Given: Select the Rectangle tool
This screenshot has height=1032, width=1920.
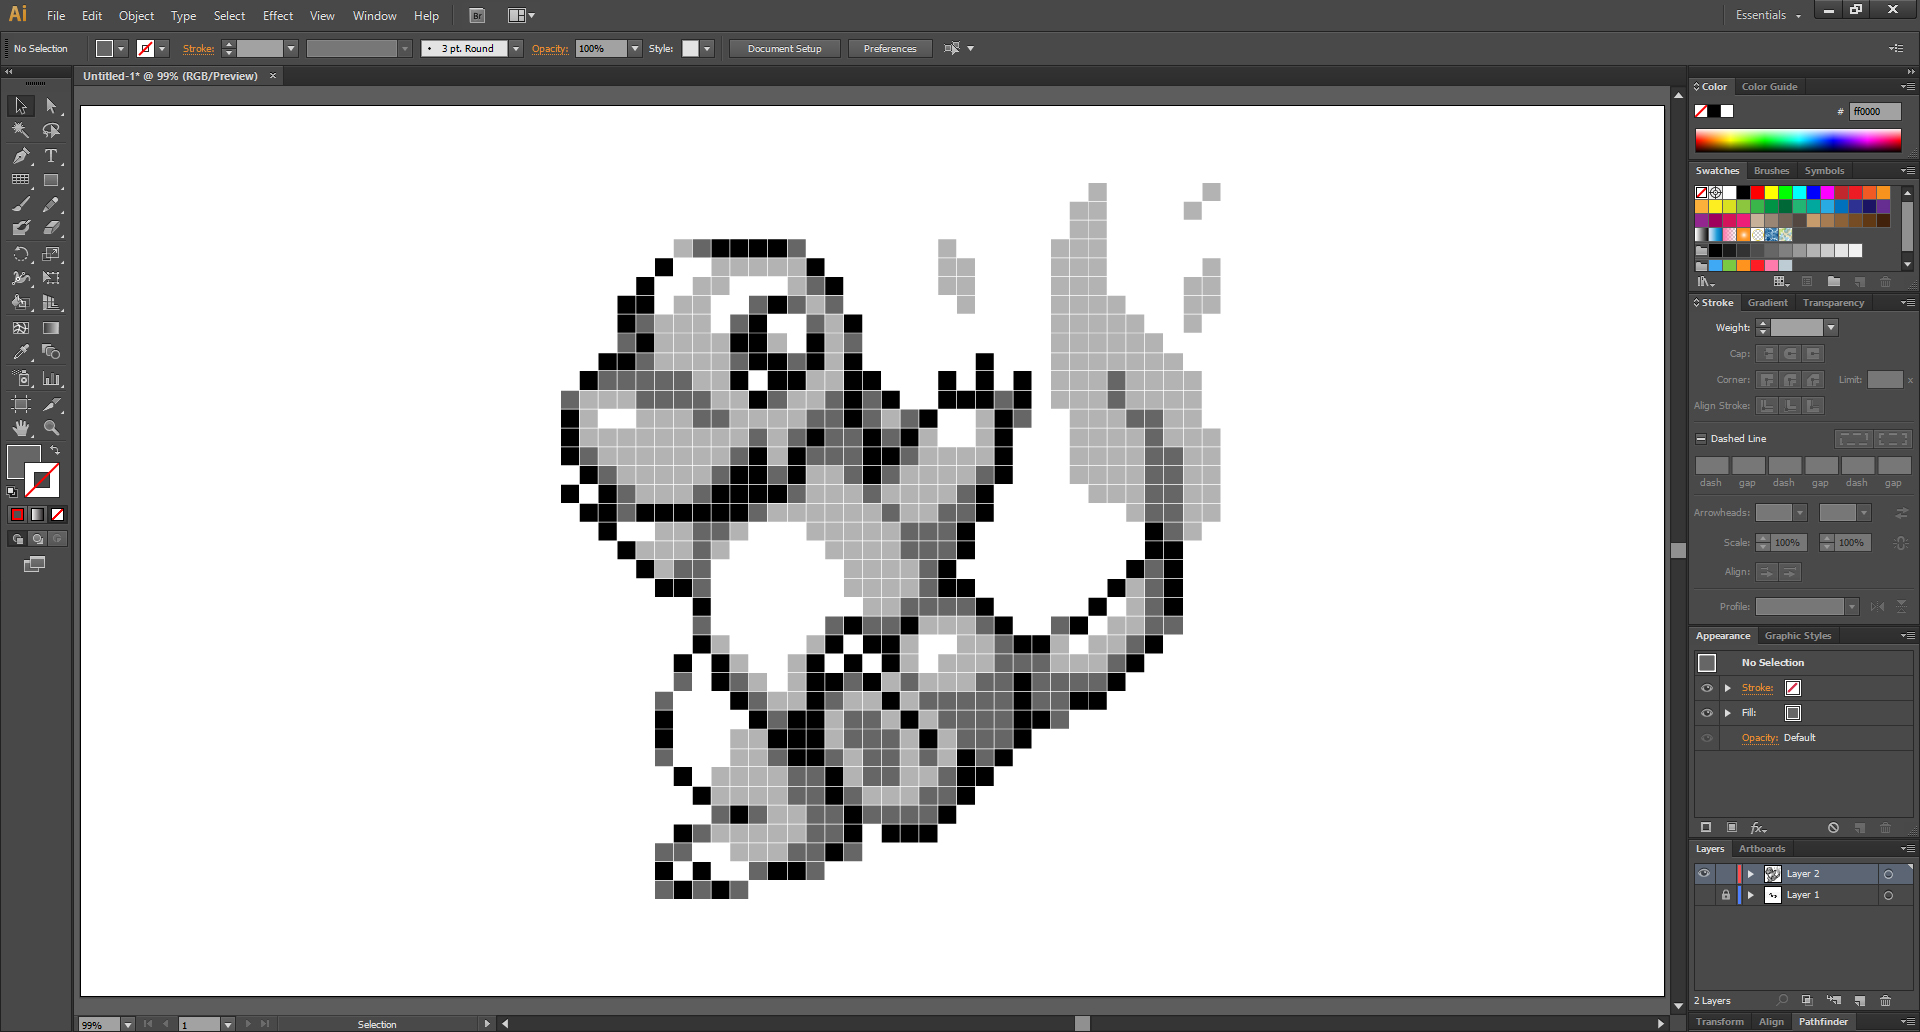Looking at the screenshot, I should pos(51,180).
